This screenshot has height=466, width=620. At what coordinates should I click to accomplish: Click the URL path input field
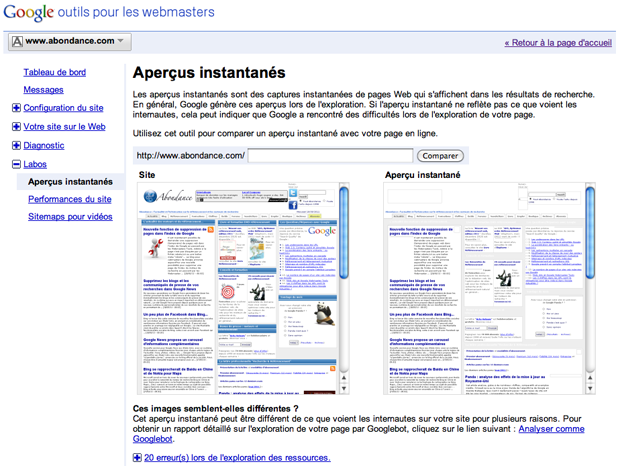pyautogui.click(x=330, y=156)
